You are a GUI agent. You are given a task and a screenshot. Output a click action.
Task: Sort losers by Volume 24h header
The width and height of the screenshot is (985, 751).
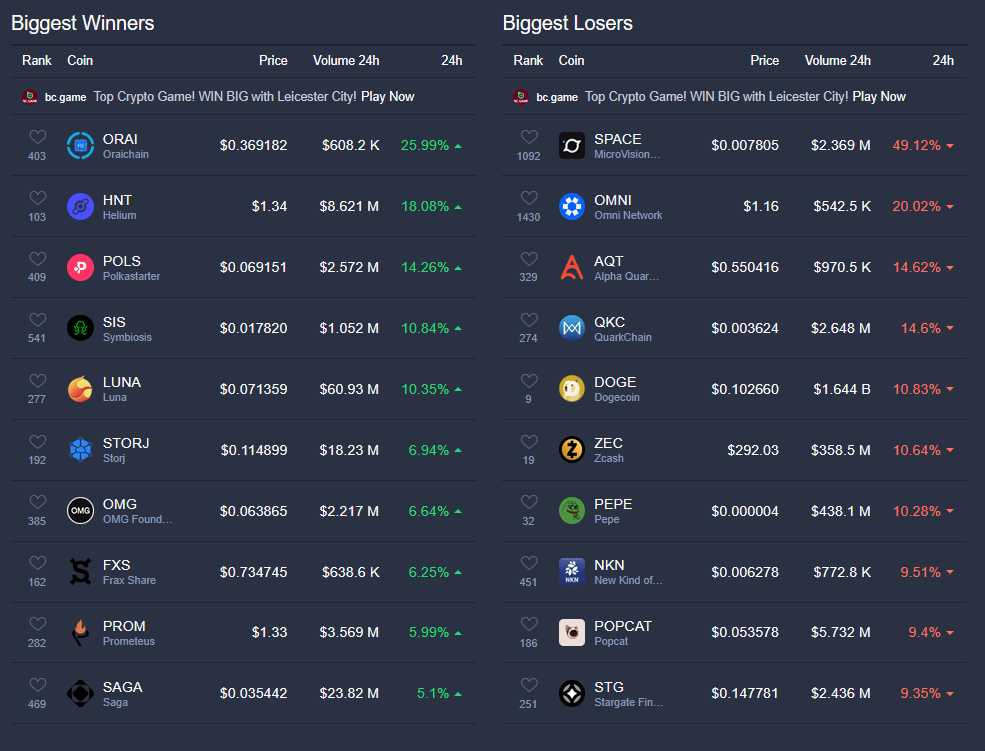coord(837,60)
